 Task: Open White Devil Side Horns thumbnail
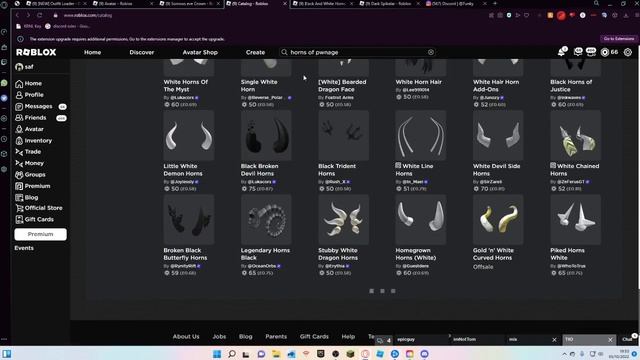tap(498, 136)
